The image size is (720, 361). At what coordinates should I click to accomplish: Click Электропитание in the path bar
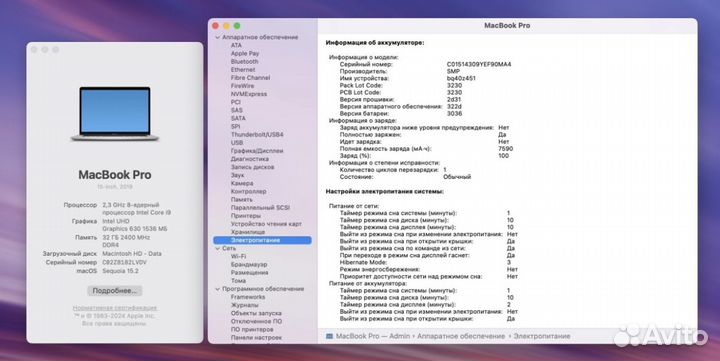542,336
